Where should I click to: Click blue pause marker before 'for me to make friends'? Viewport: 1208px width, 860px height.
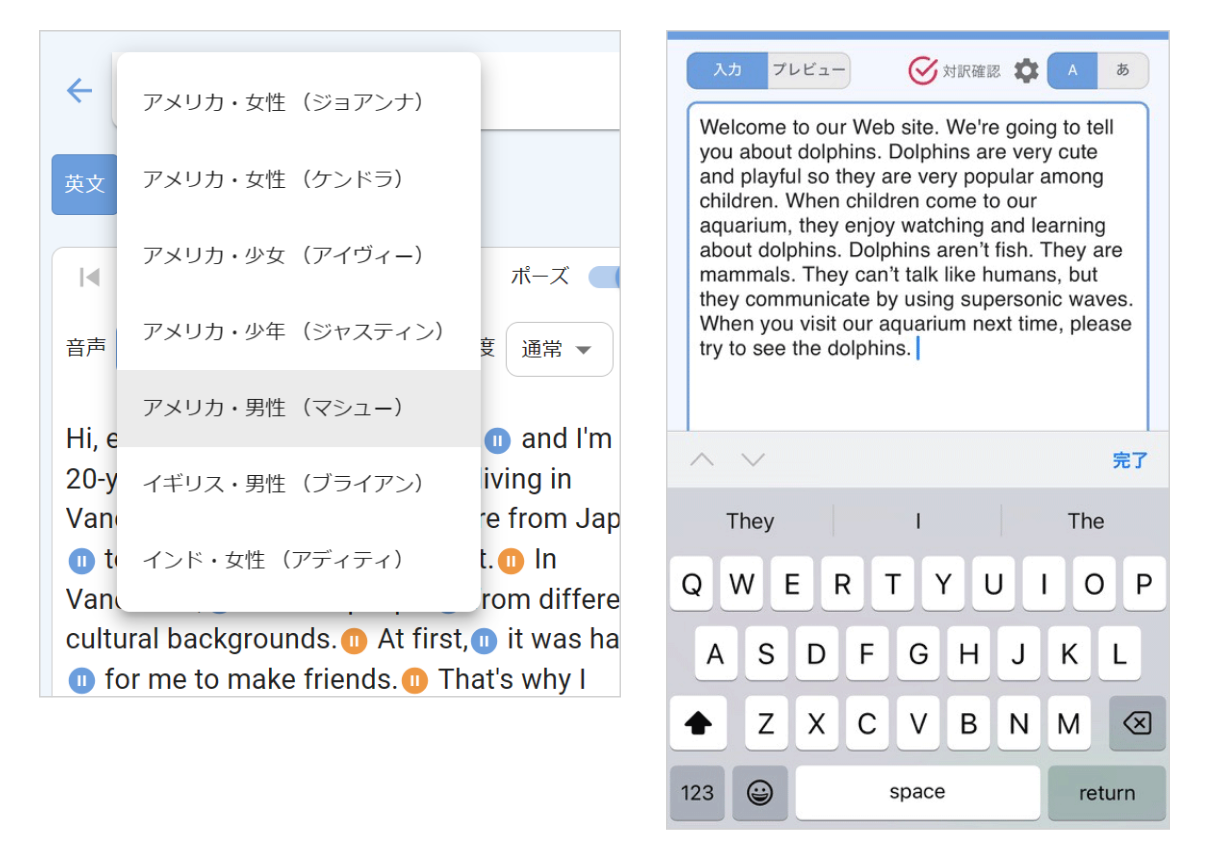[x=82, y=681]
